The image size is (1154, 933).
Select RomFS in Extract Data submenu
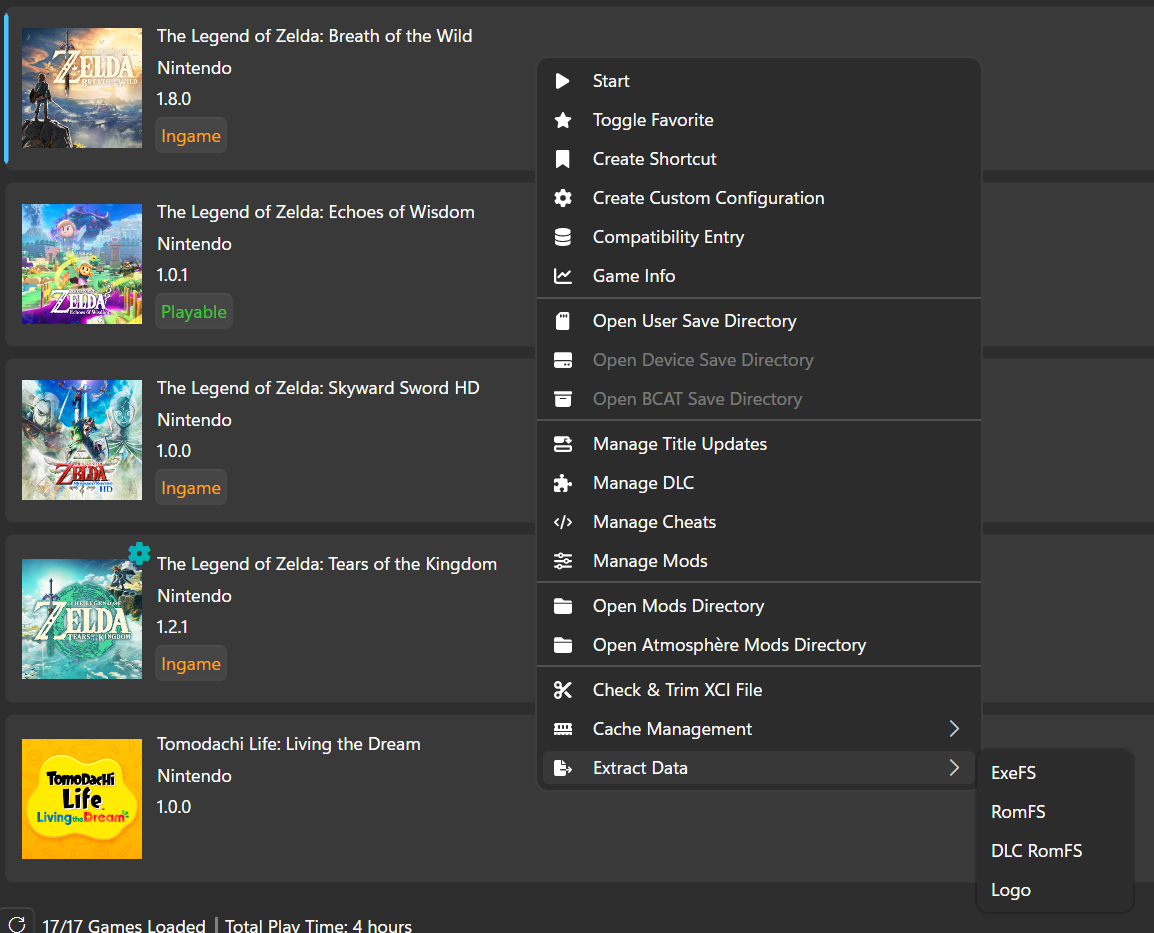pyautogui.click(x=1054, y=812)
